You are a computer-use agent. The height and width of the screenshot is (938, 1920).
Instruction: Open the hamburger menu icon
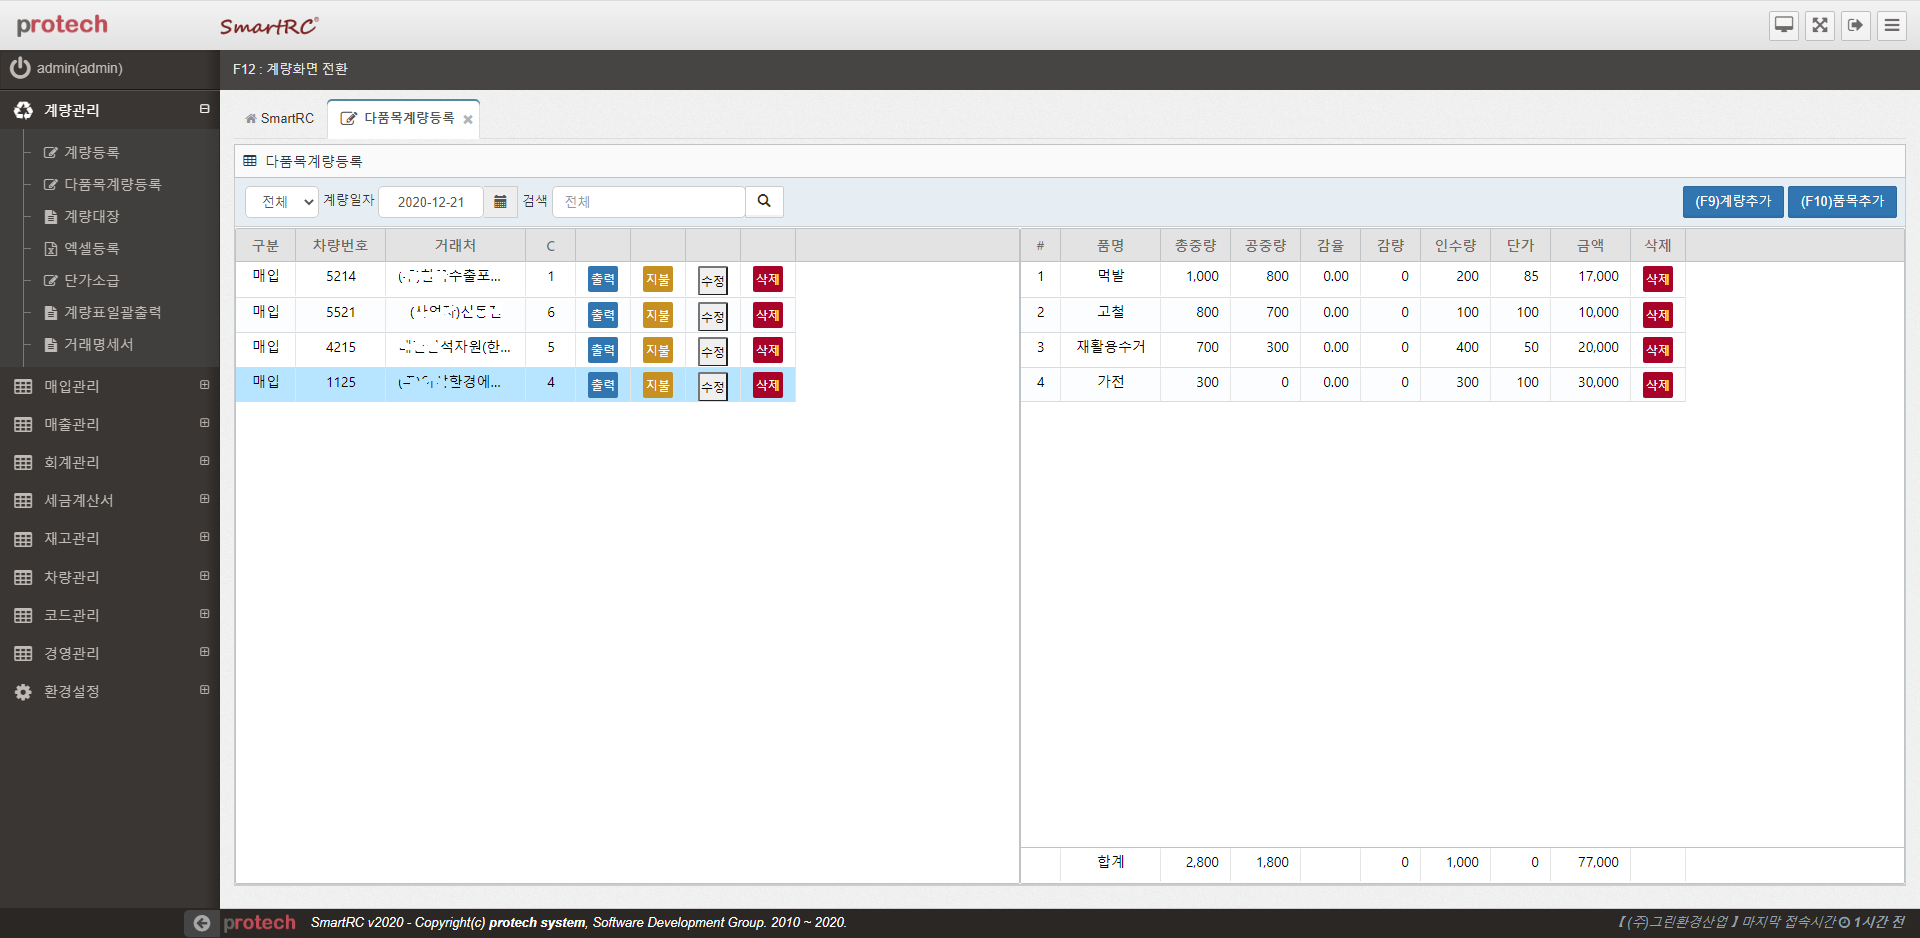click(x=1892, y=25)
